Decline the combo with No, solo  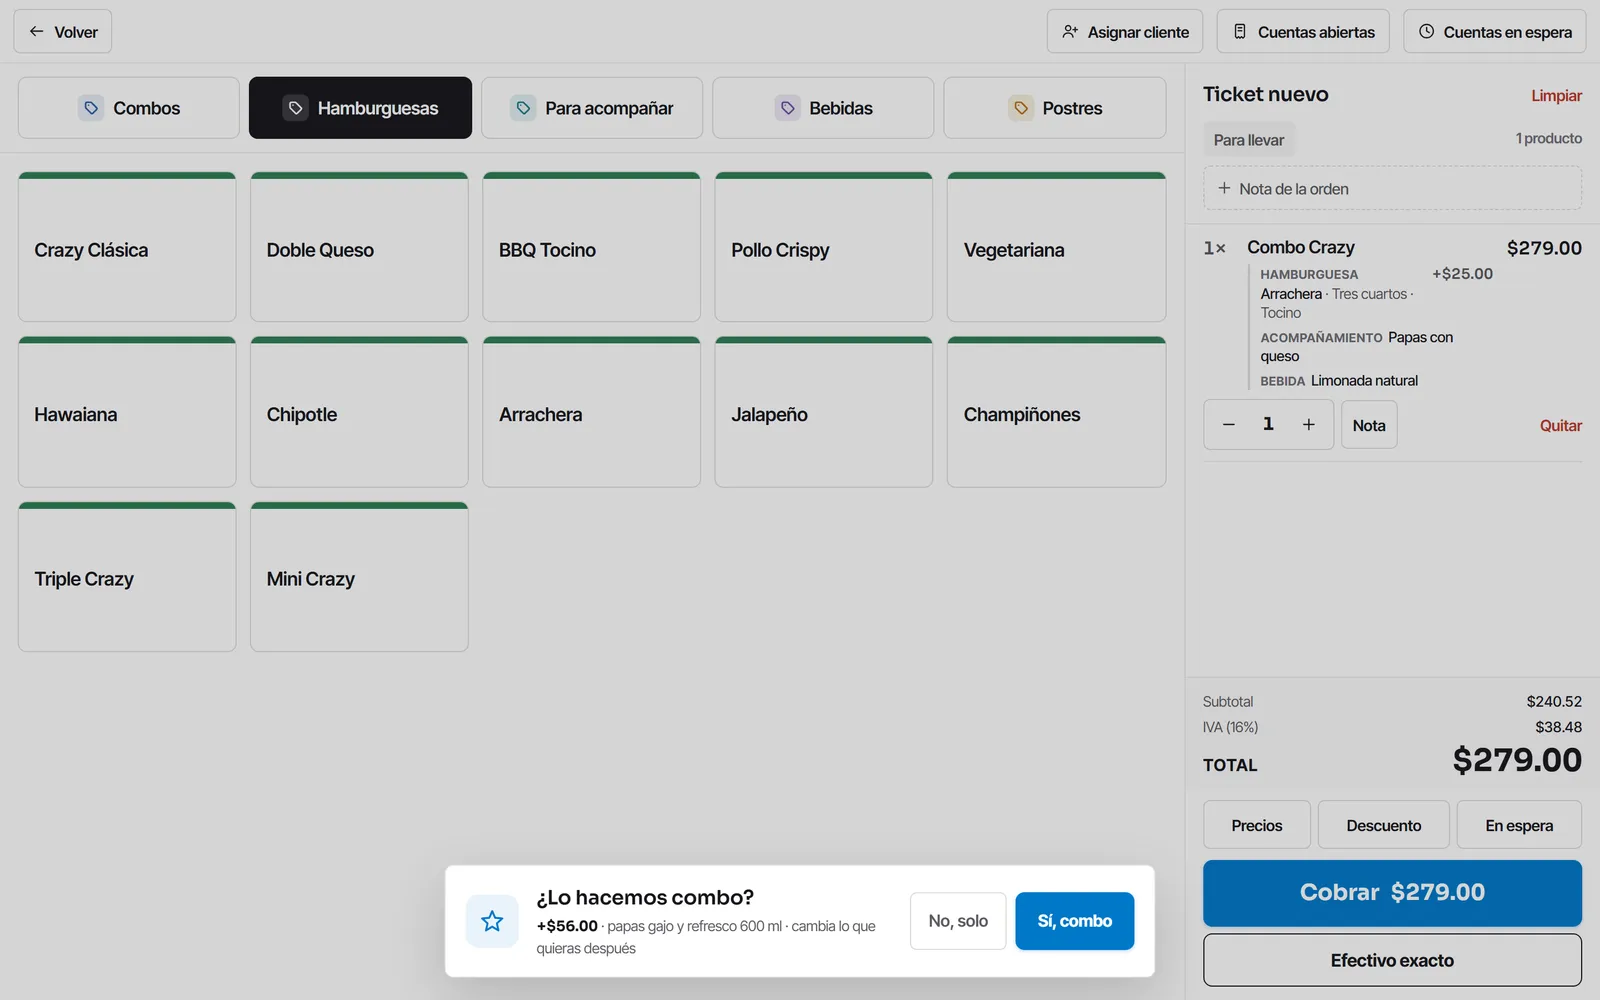[958, 921]
